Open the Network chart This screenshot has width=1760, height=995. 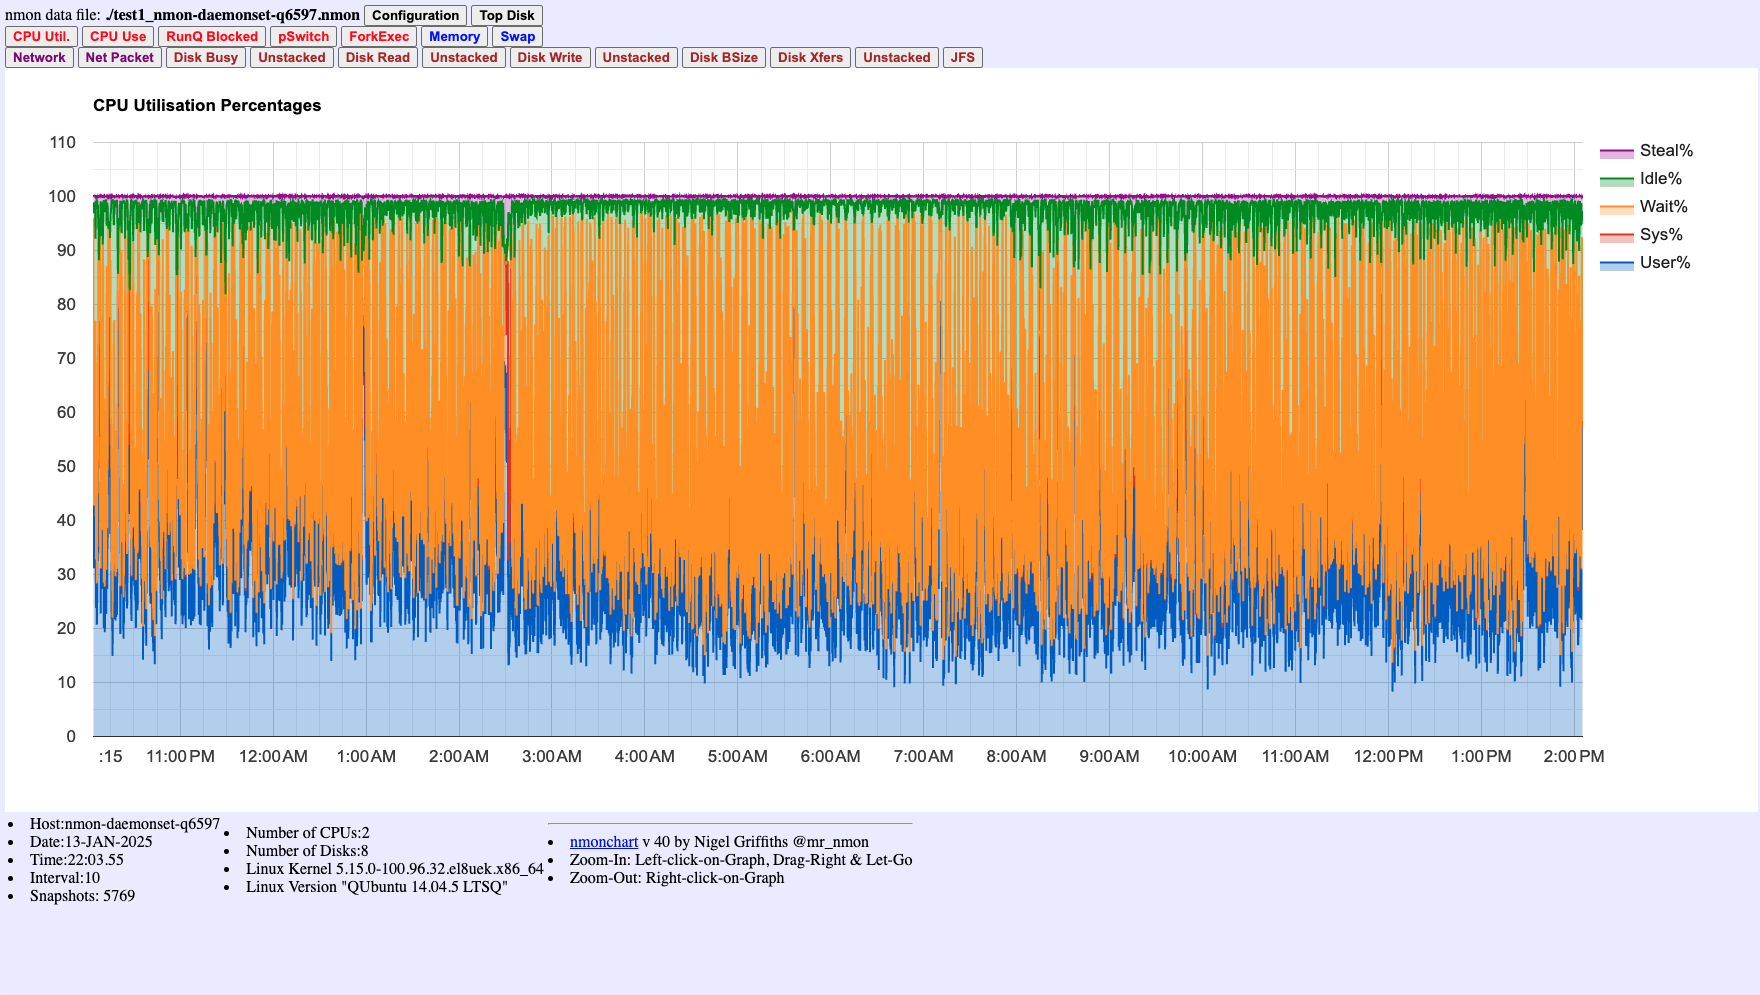pos(39,57)
